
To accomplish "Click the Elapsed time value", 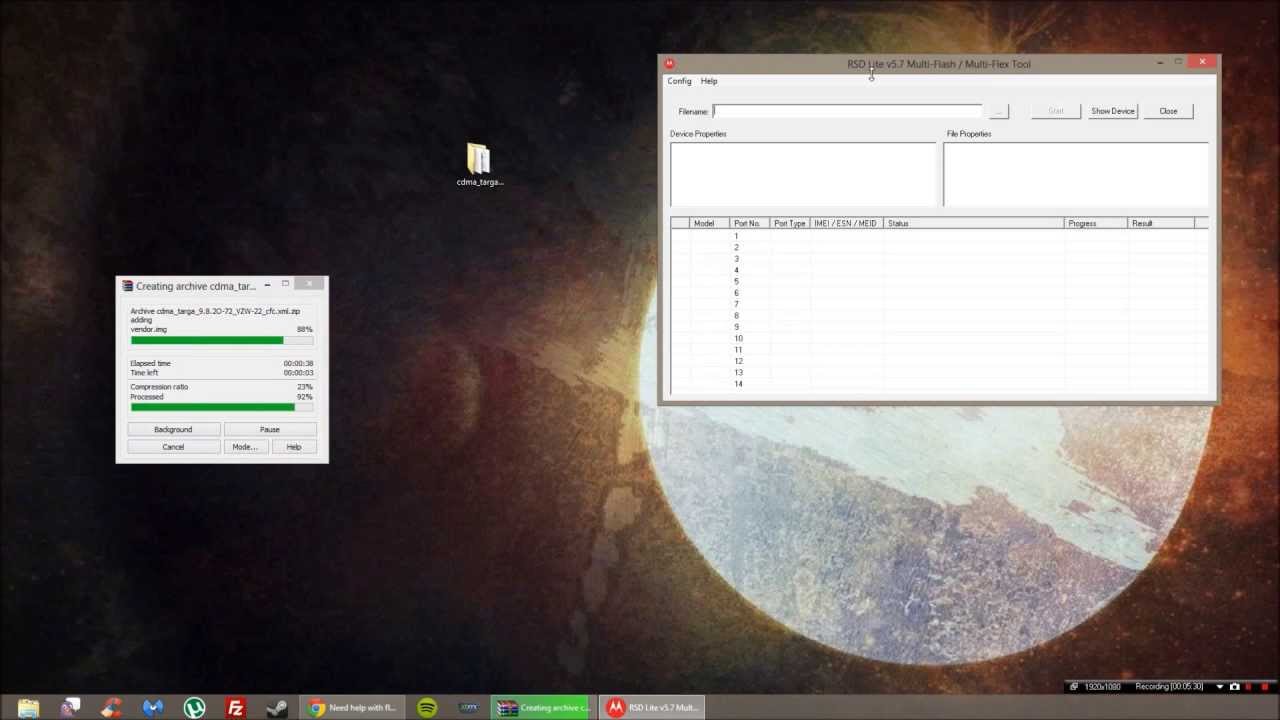I will coord(298,363).
